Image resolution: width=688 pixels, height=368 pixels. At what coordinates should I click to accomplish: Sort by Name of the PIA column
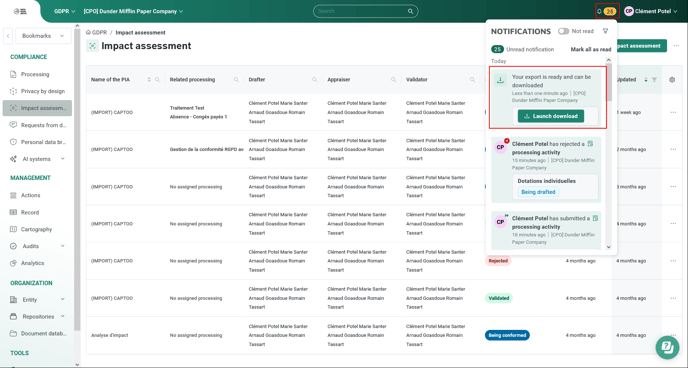tap(149, 79)
